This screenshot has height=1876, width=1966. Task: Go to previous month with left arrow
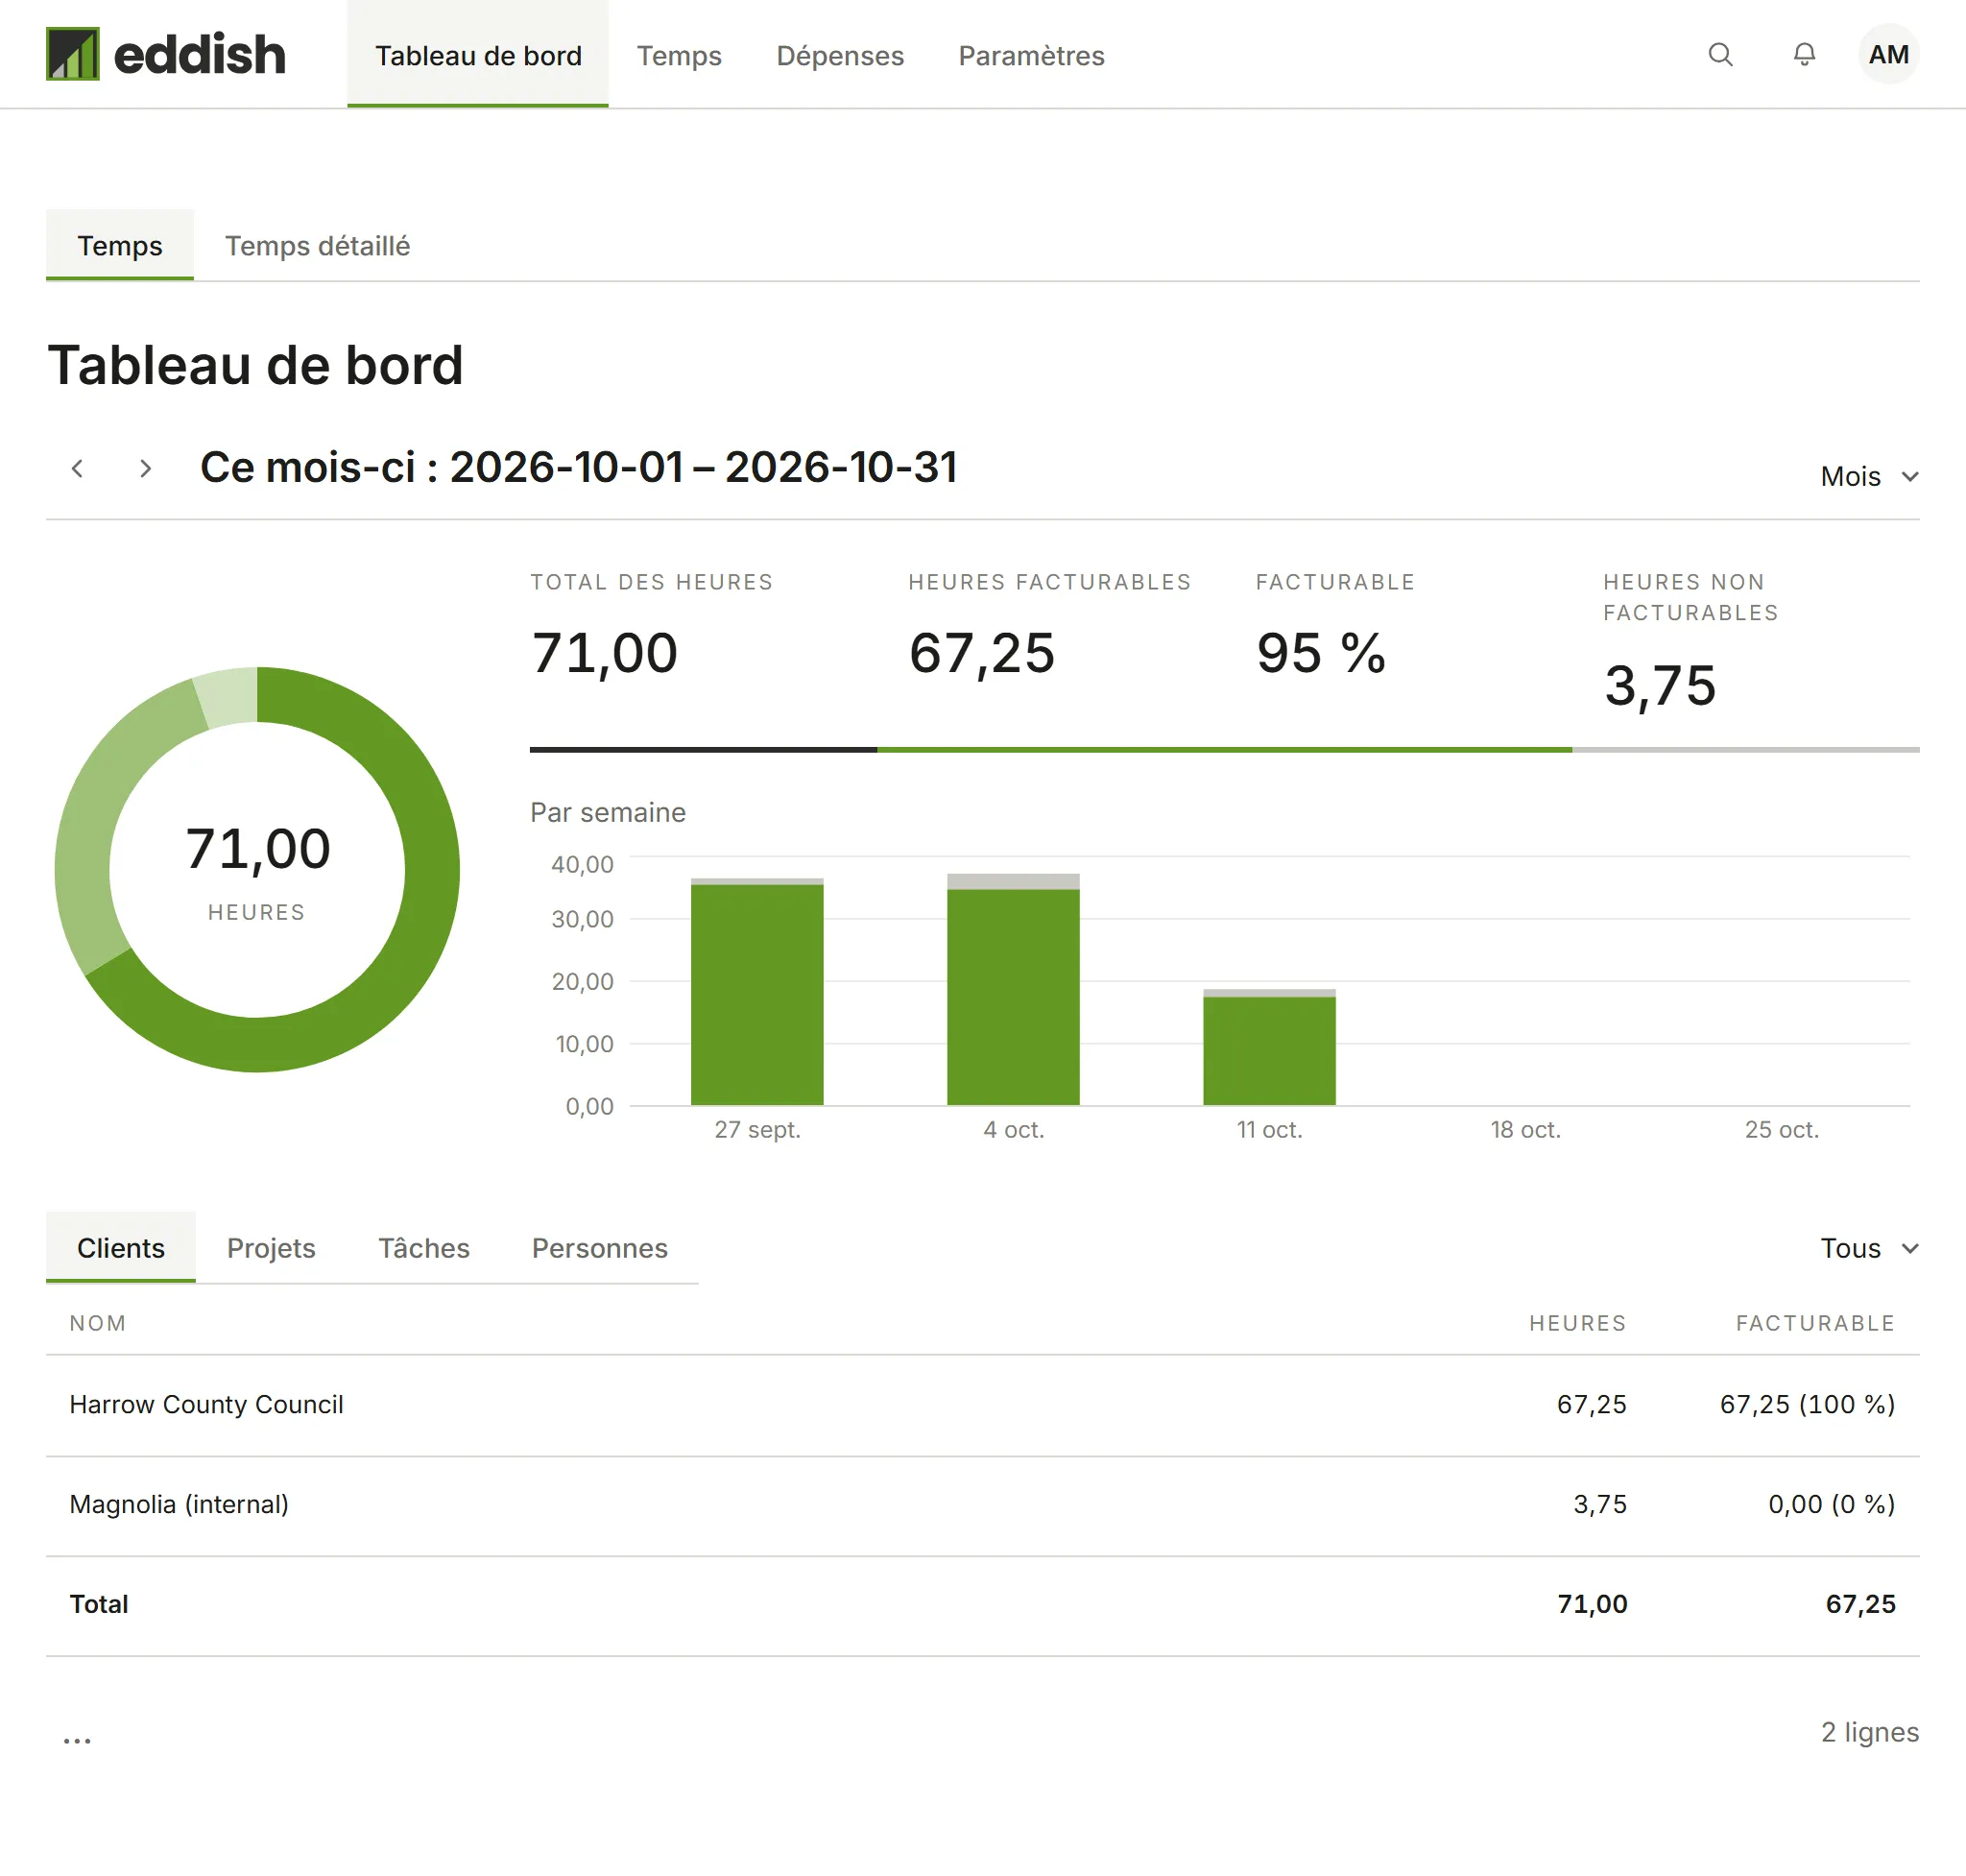coord(77,468)
